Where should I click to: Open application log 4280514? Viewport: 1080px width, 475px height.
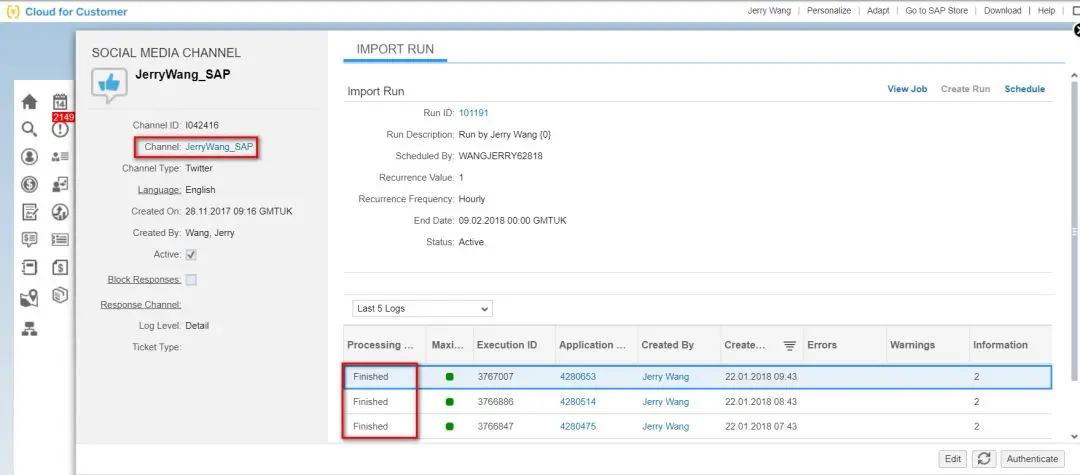pyautogui.click(x=578, y=401)
